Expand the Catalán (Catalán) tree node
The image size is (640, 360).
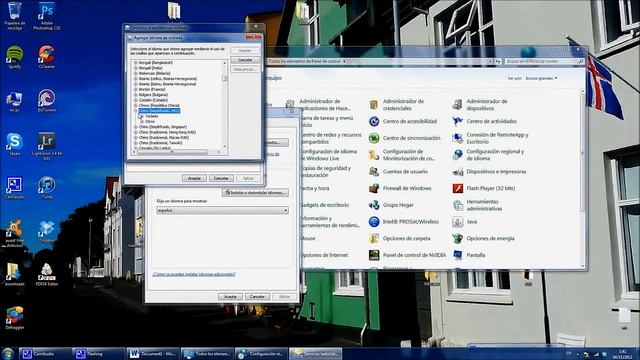point(136,100)
